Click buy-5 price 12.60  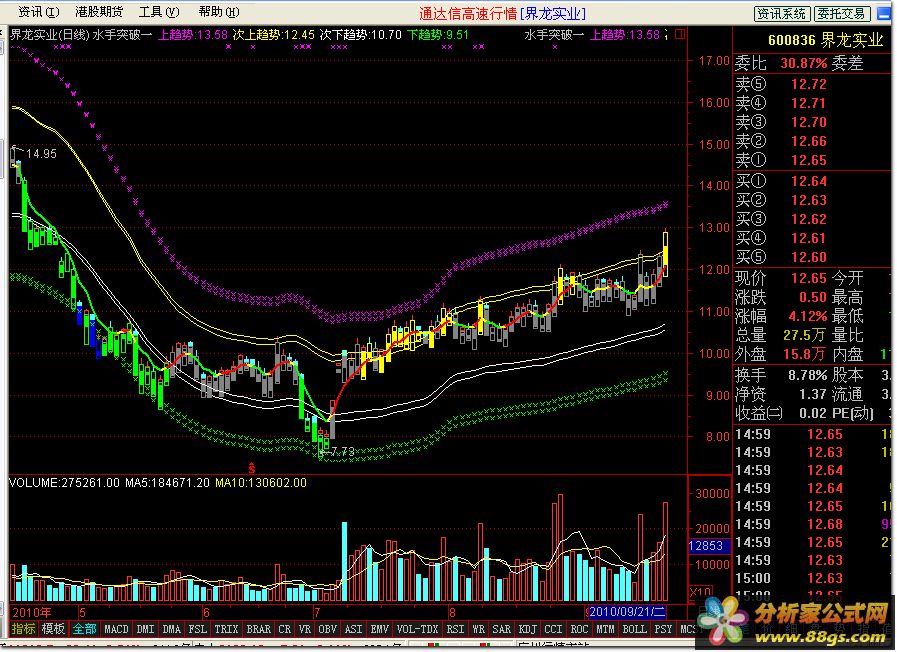click(x=809, y=257)
